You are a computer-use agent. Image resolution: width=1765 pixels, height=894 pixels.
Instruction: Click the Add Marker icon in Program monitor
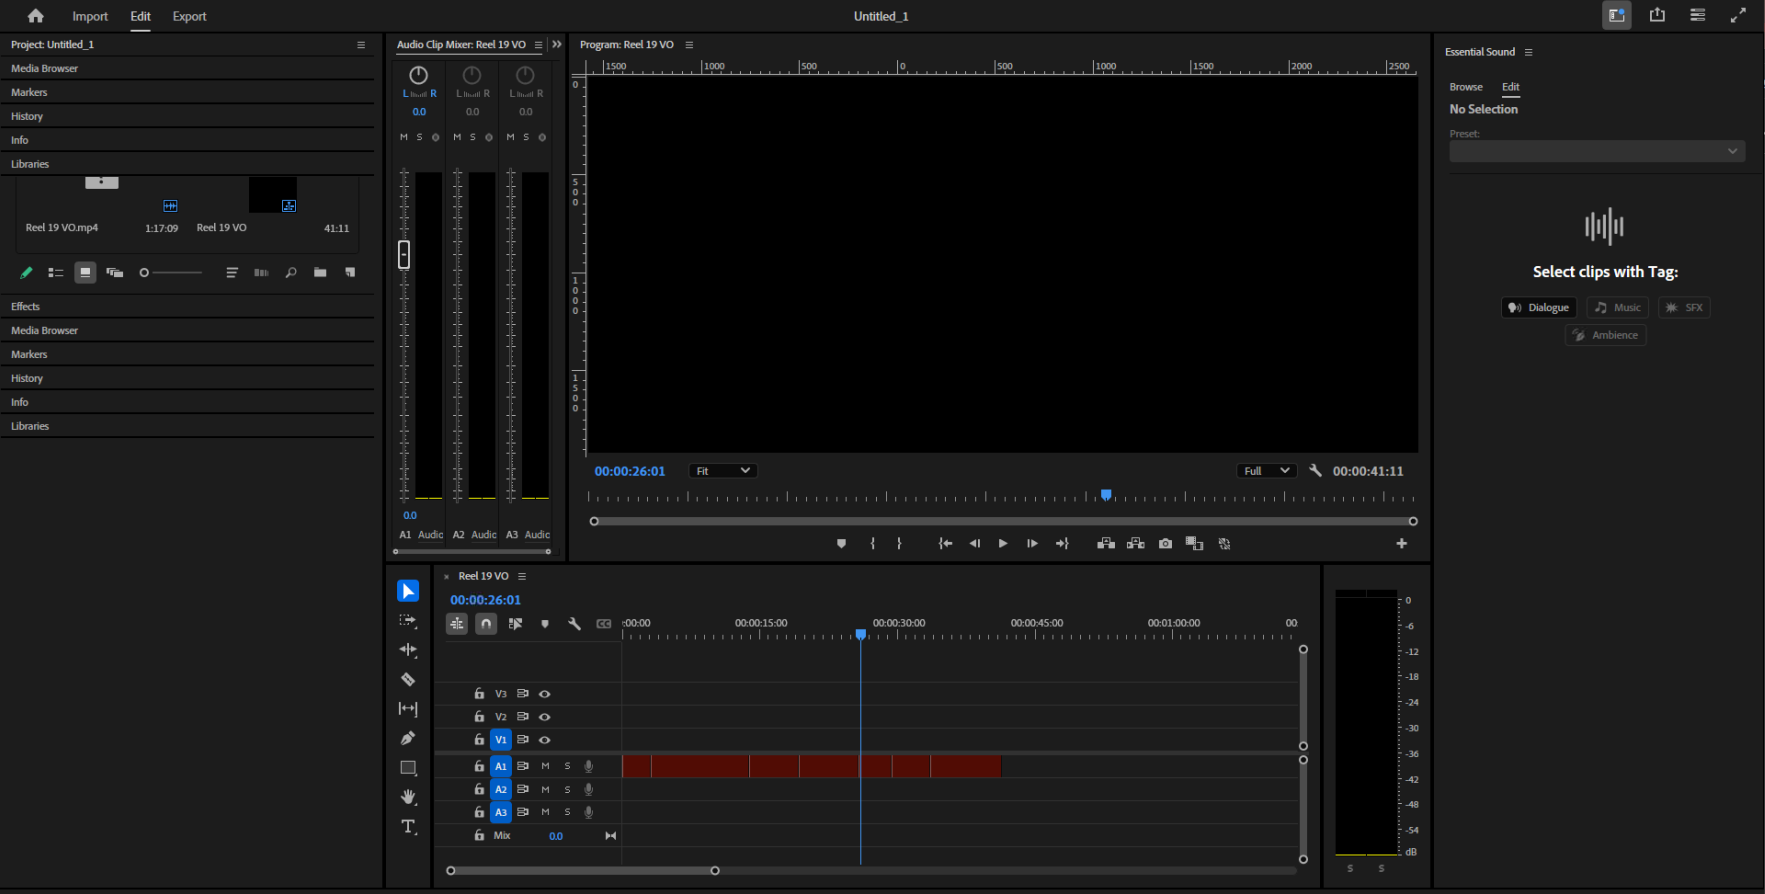tap(841, 544)
